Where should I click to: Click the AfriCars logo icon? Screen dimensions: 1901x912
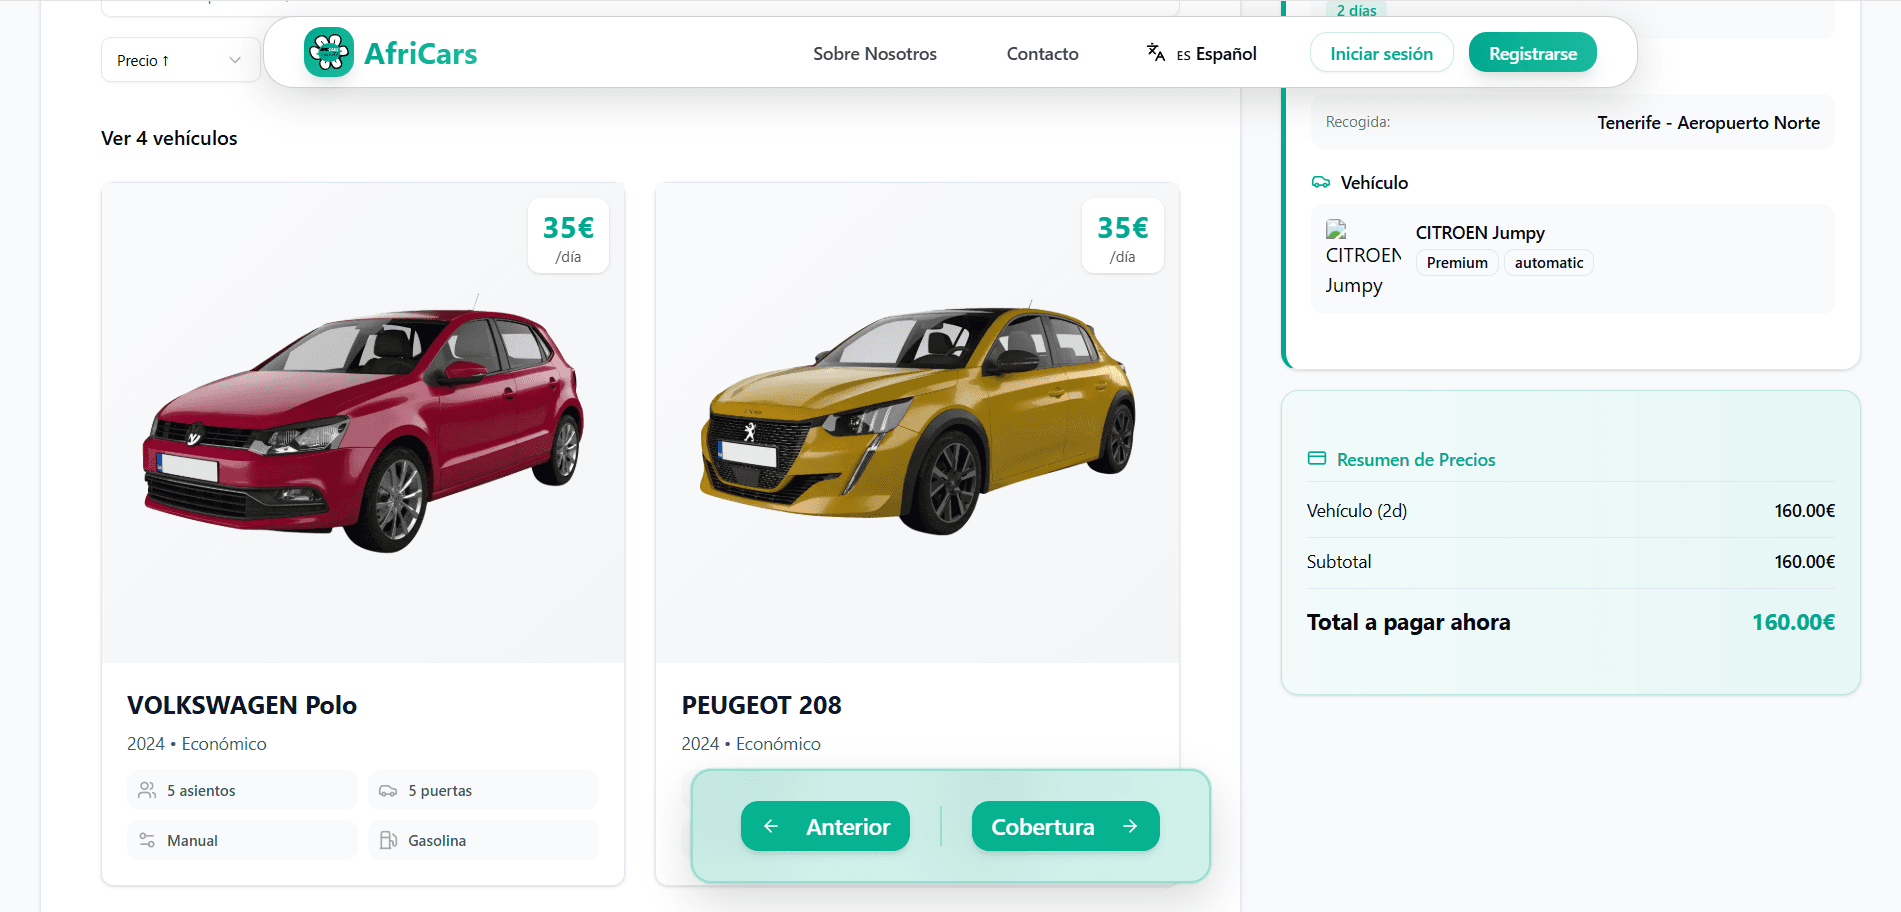(329, 53)
